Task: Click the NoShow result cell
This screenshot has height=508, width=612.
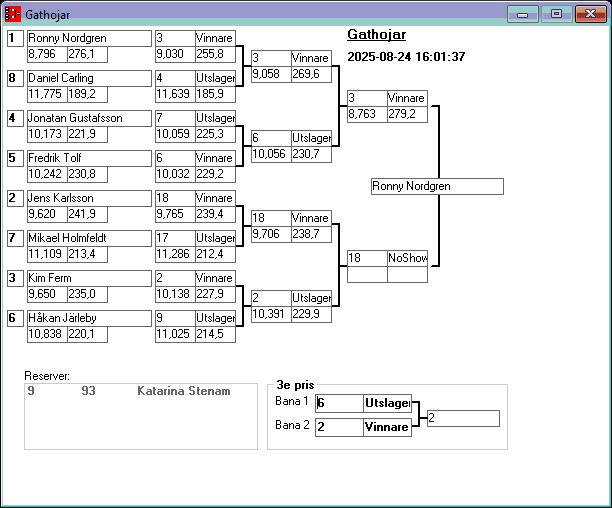Action: (407, 258)
